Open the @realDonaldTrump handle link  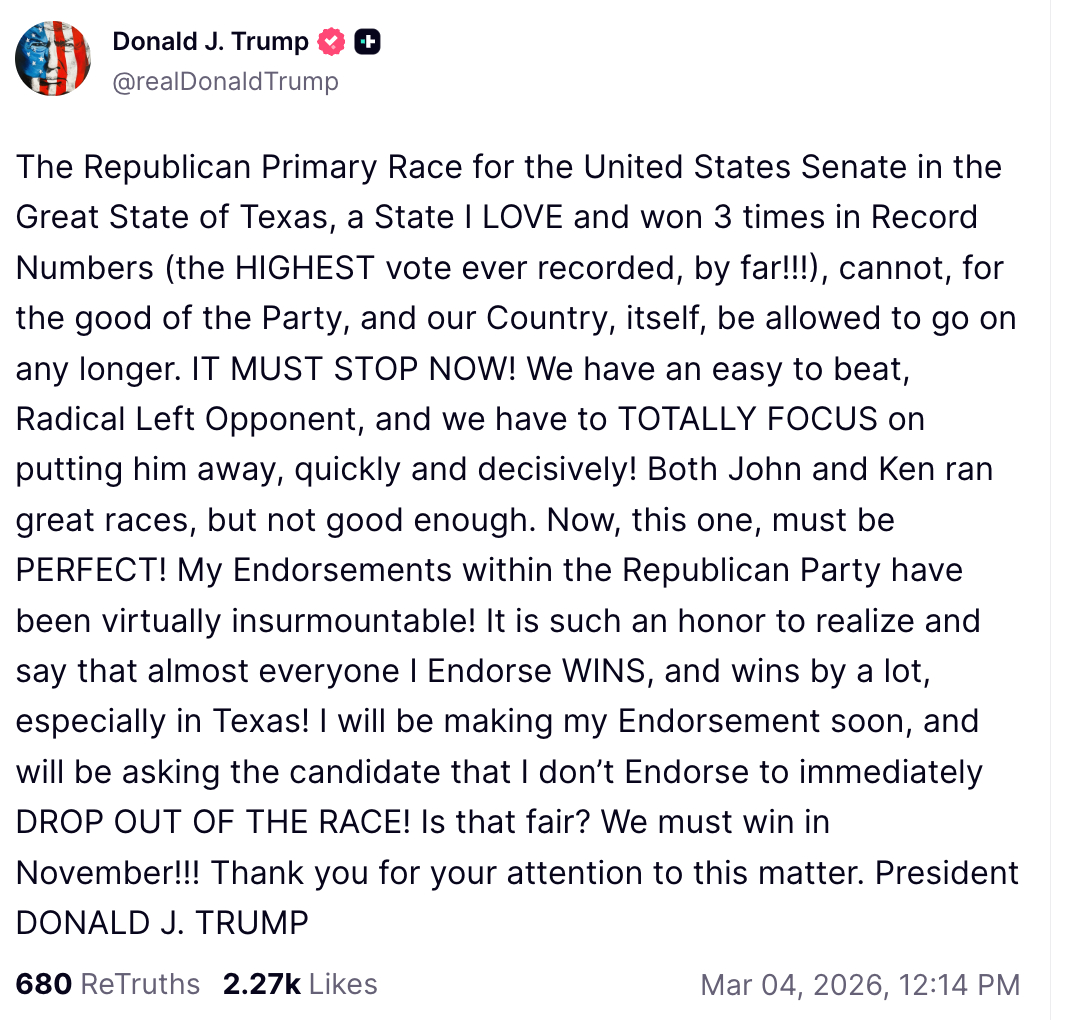pyautogui.click(x=225, y=81)
